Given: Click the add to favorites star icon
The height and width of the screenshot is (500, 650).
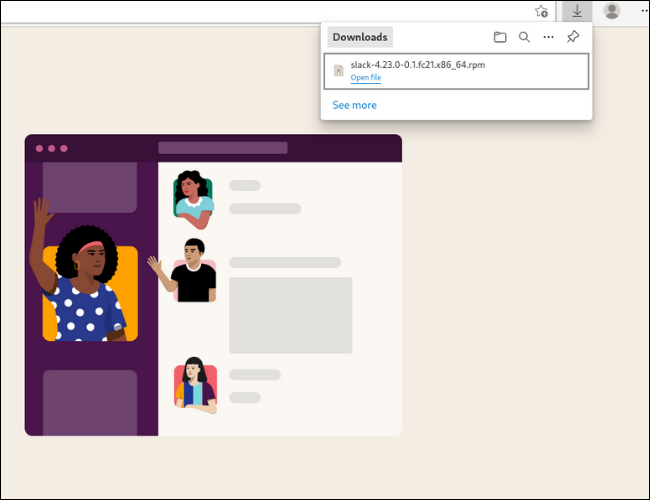Looking at the screenshot, I should pyautogui.click(x=541, y=11).
